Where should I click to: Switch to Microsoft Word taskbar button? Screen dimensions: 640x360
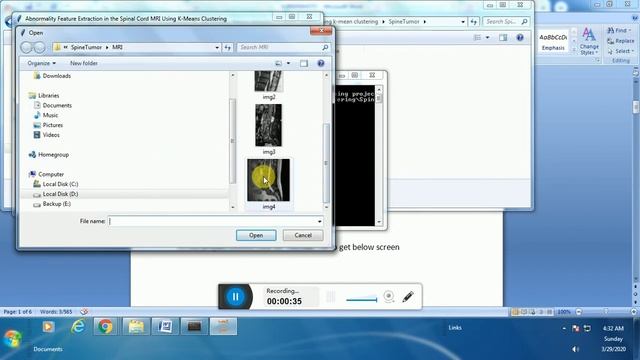click(165, 327)
